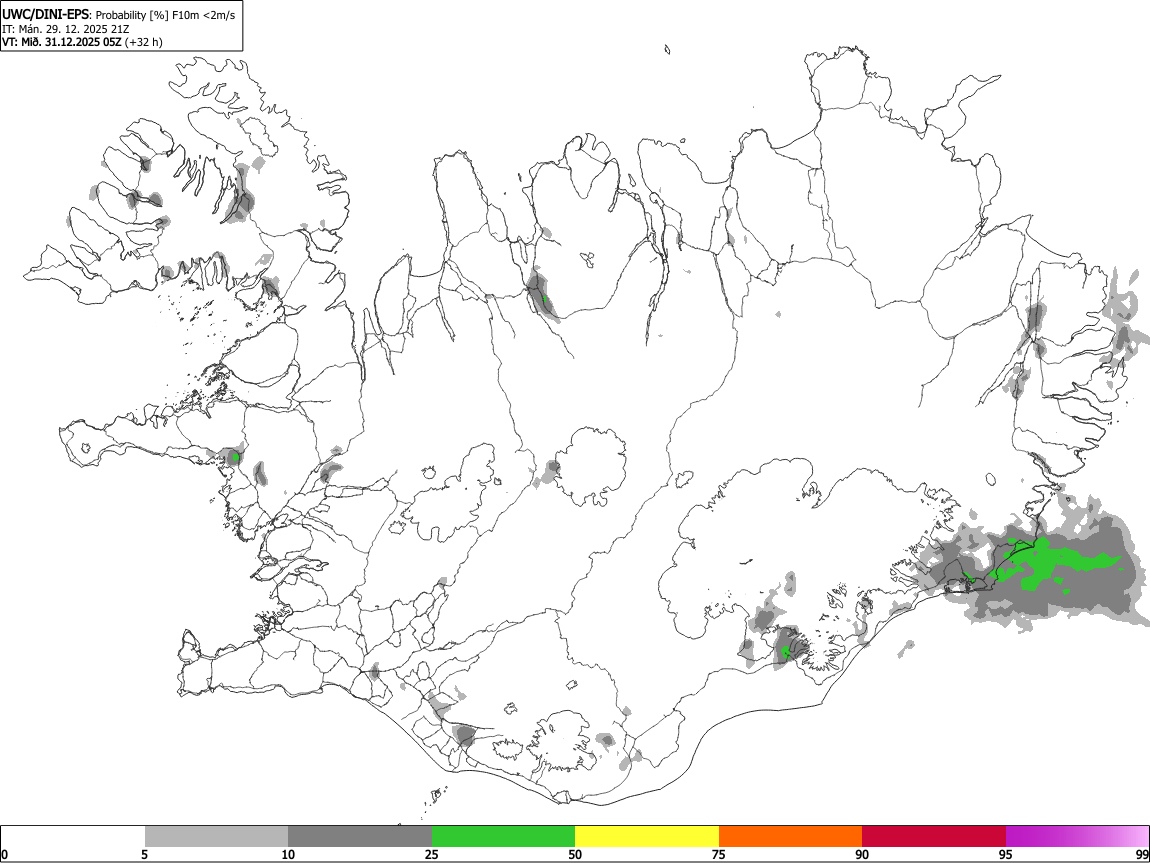Click the legend tick label '95'
This screenshot has width=1150, height=863.
tap(1006, 854)
